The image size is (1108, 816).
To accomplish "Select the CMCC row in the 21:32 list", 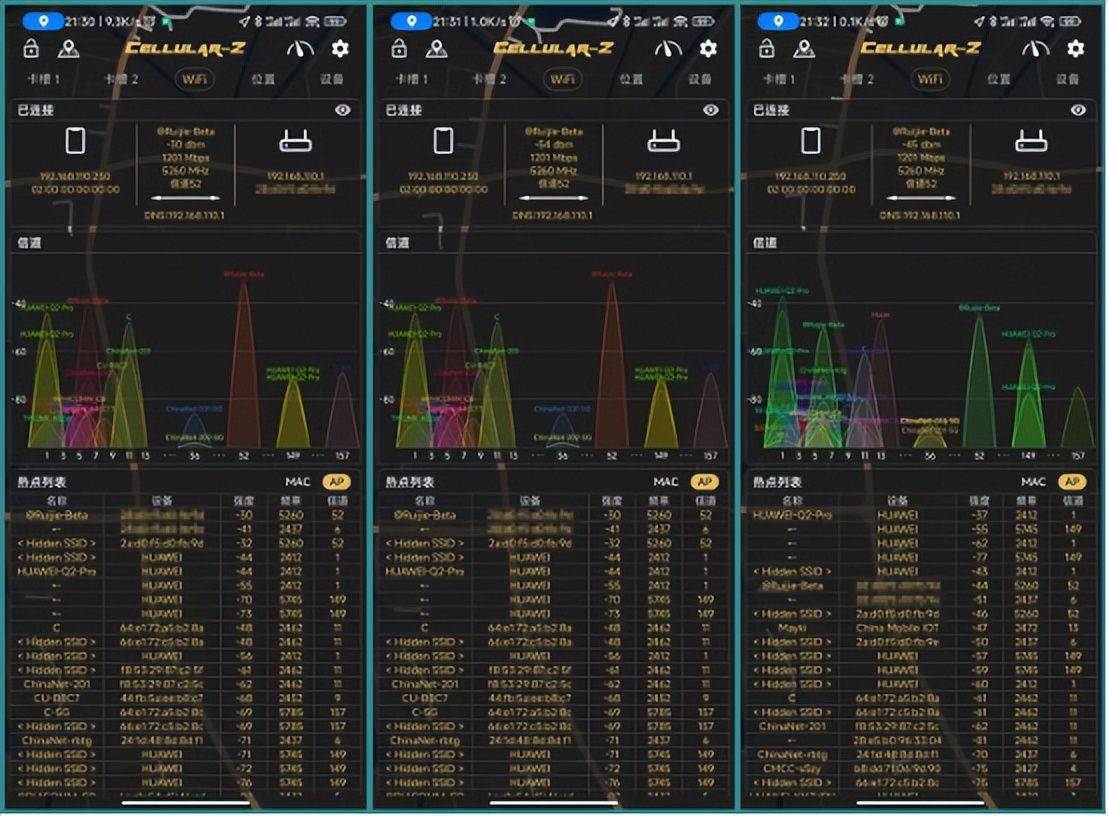I will 921,769.
